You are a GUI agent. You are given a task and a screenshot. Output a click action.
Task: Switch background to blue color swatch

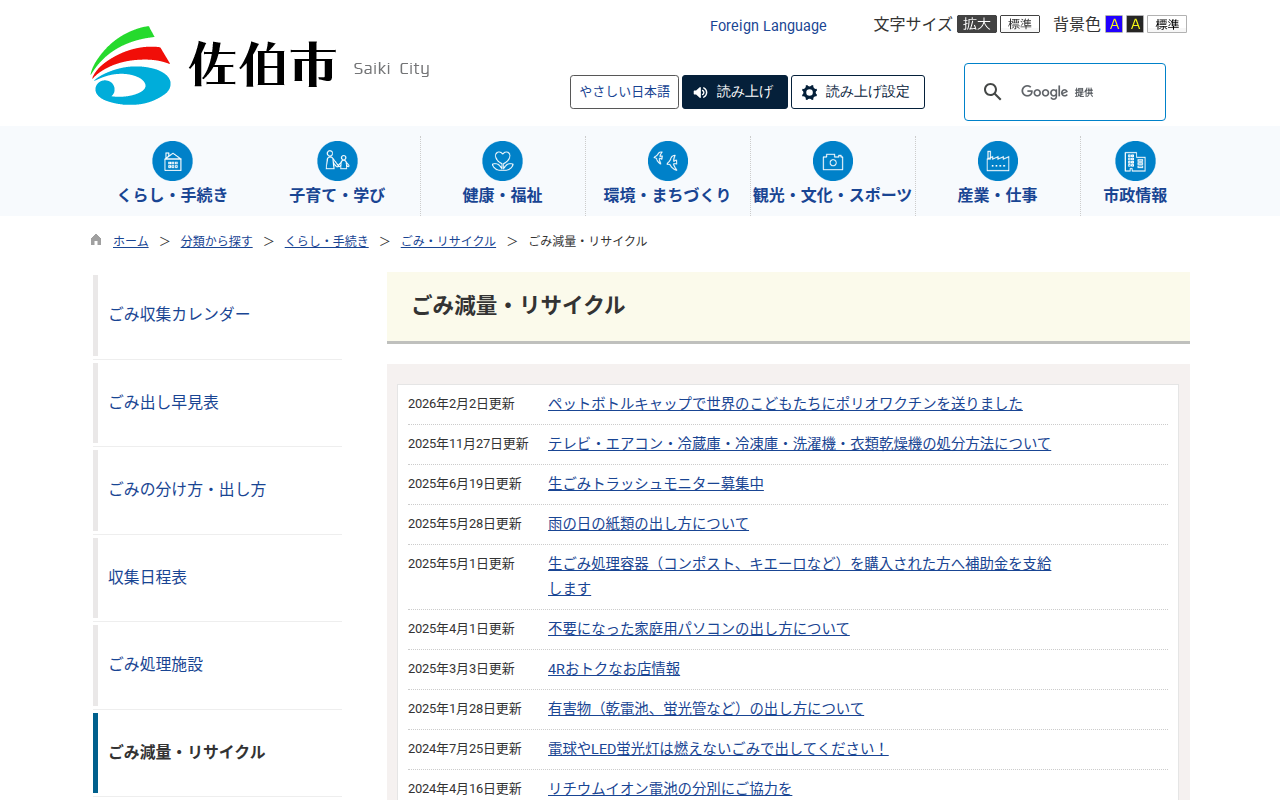click(x=1114, y=24)
